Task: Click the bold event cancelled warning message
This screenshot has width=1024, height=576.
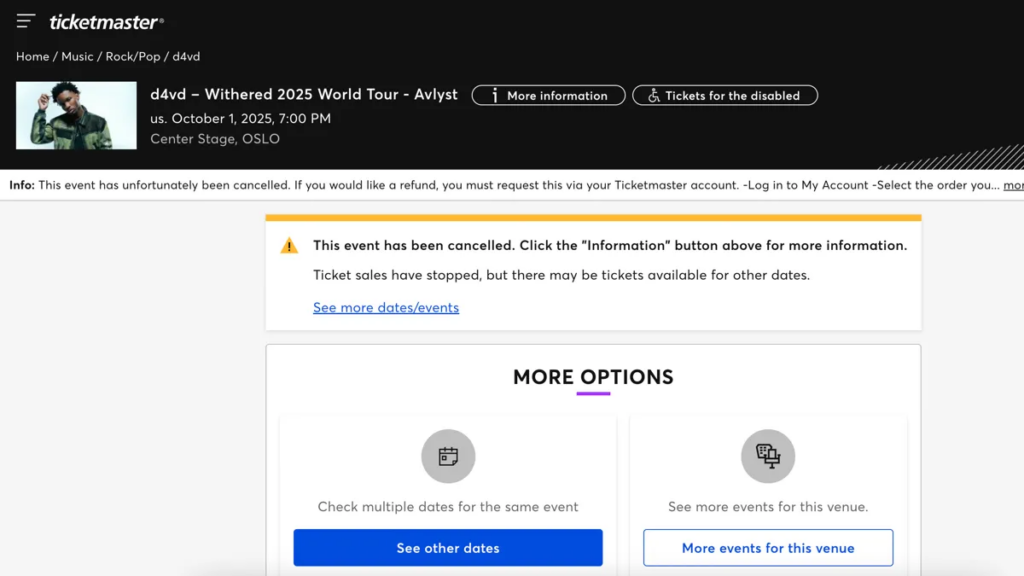Action: (x=610, y=245)
